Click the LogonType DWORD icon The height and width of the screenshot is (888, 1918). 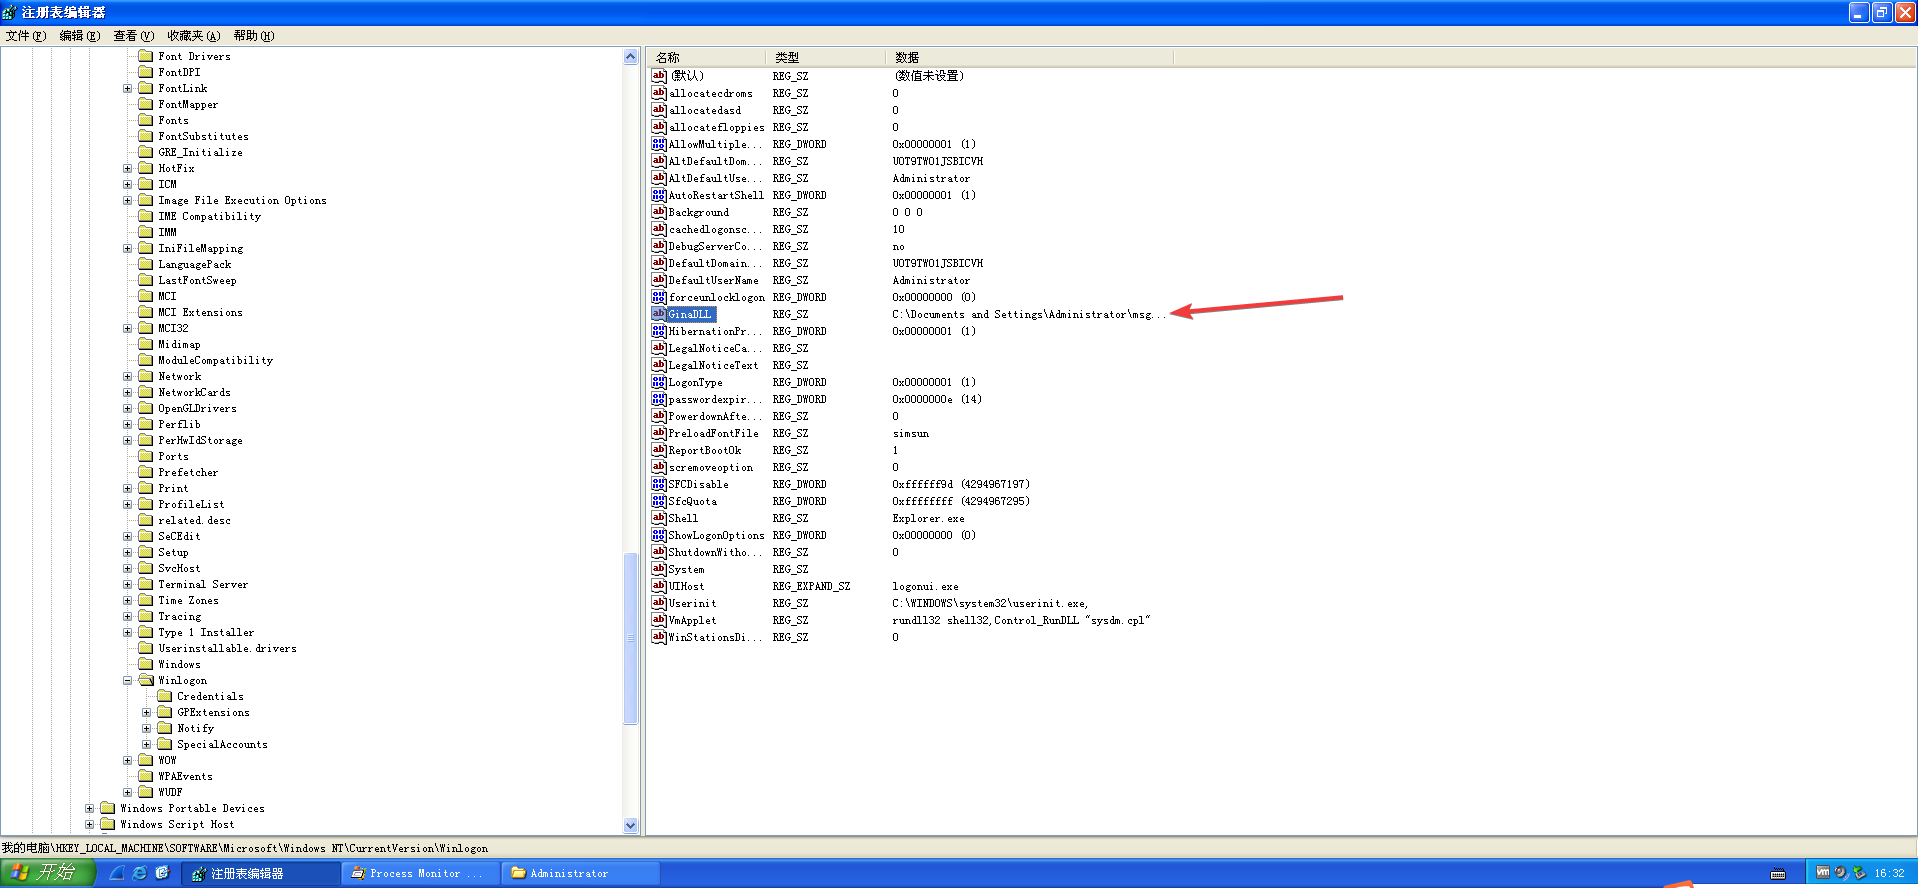tap(658, 382)
